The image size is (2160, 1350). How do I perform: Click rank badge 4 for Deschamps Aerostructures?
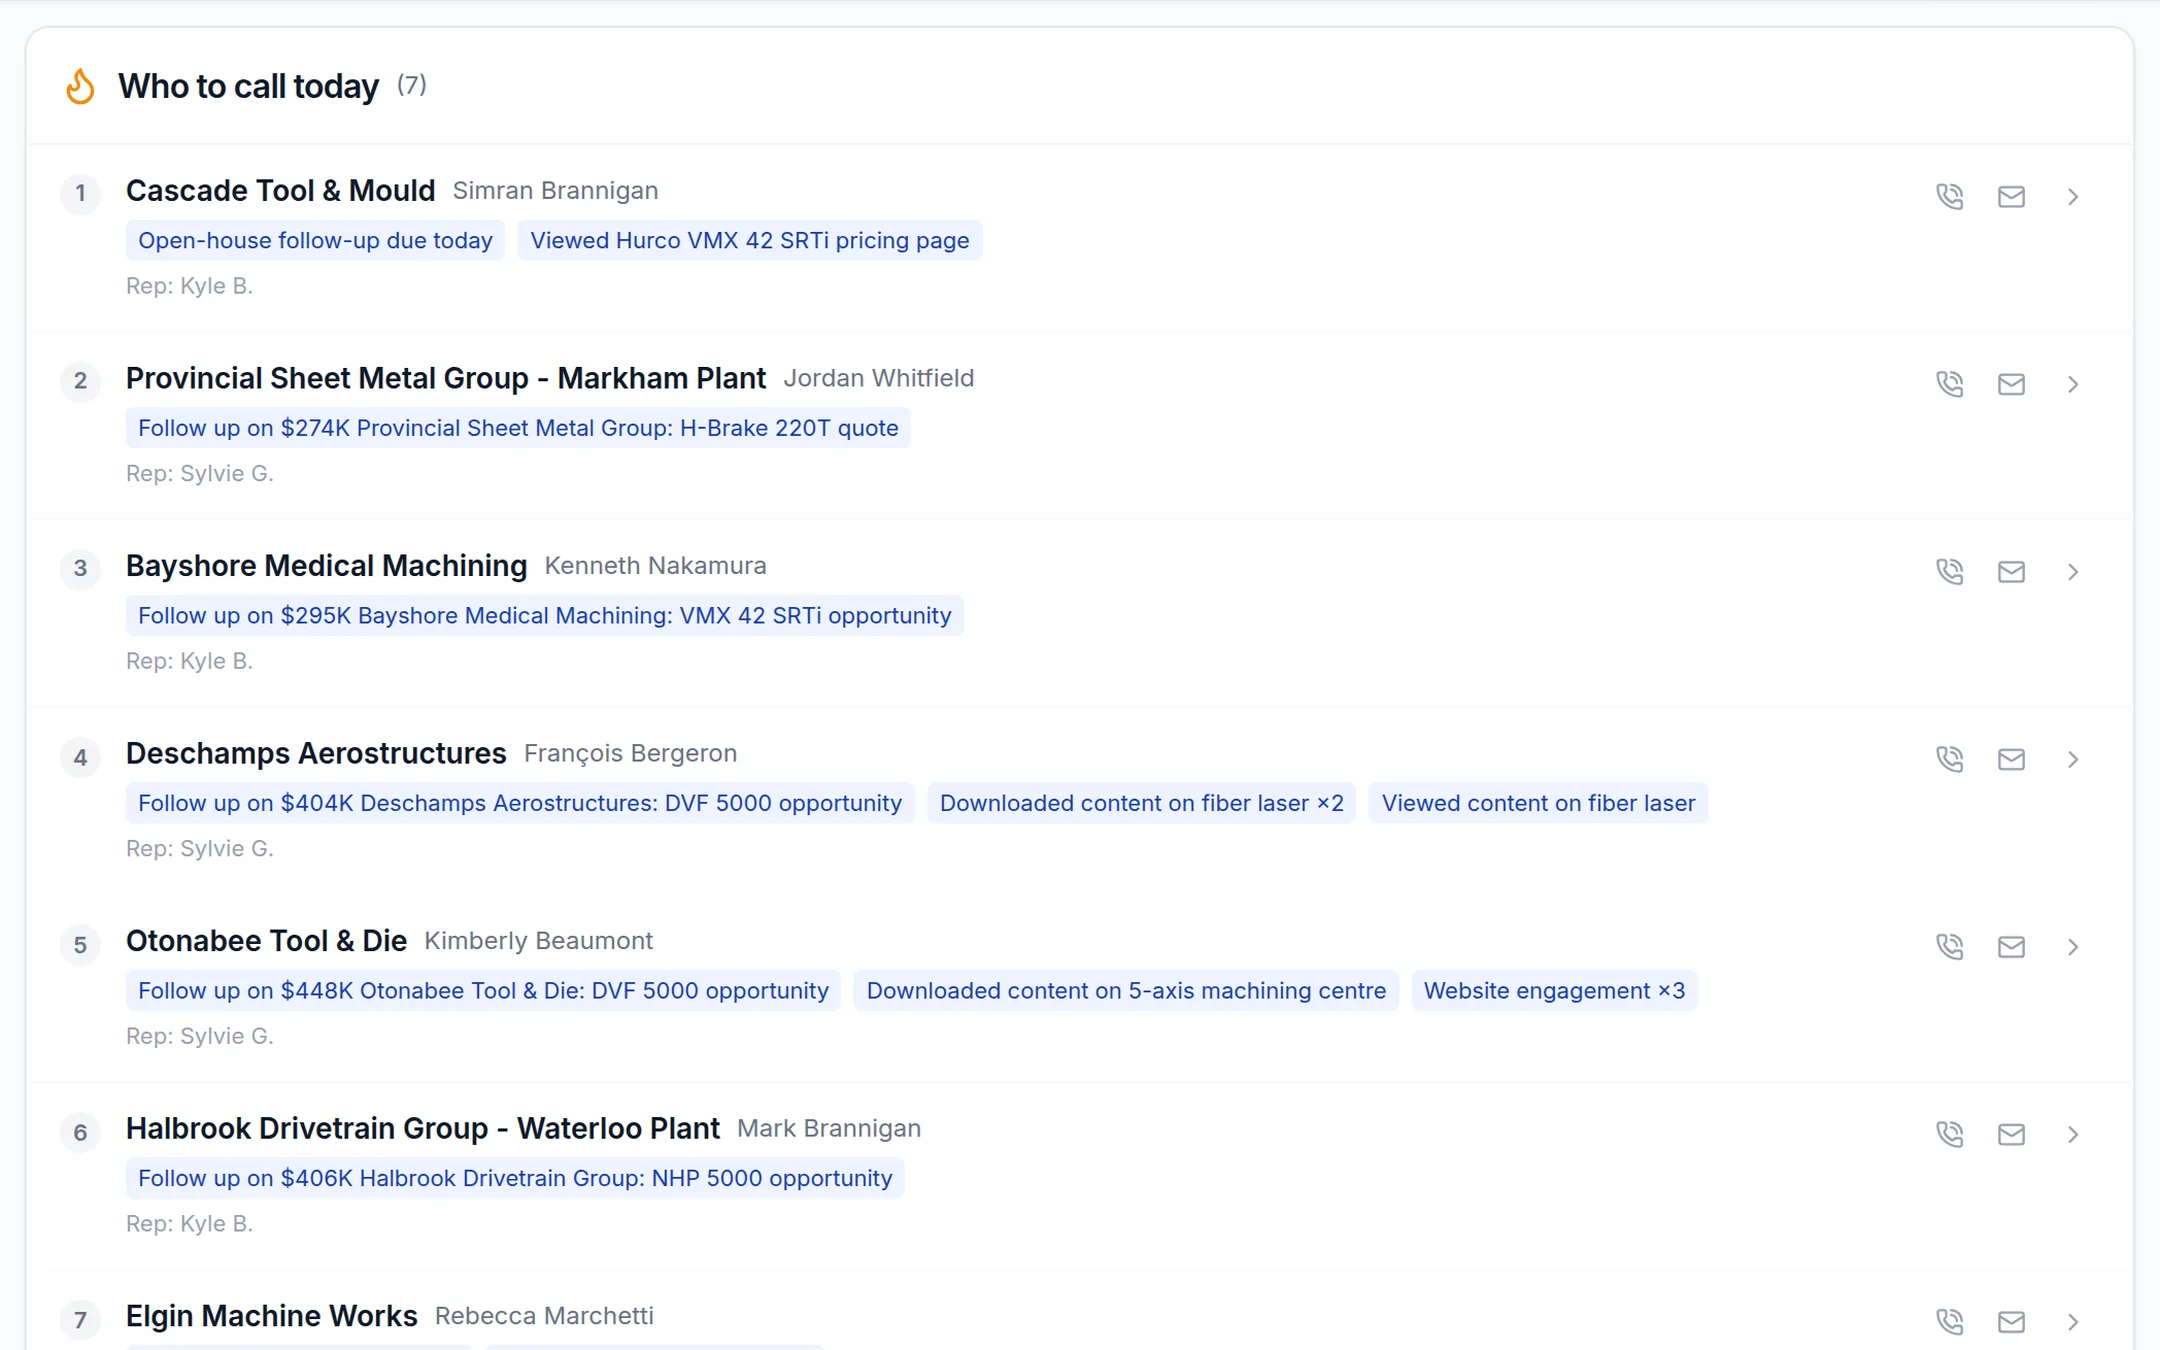80,757
